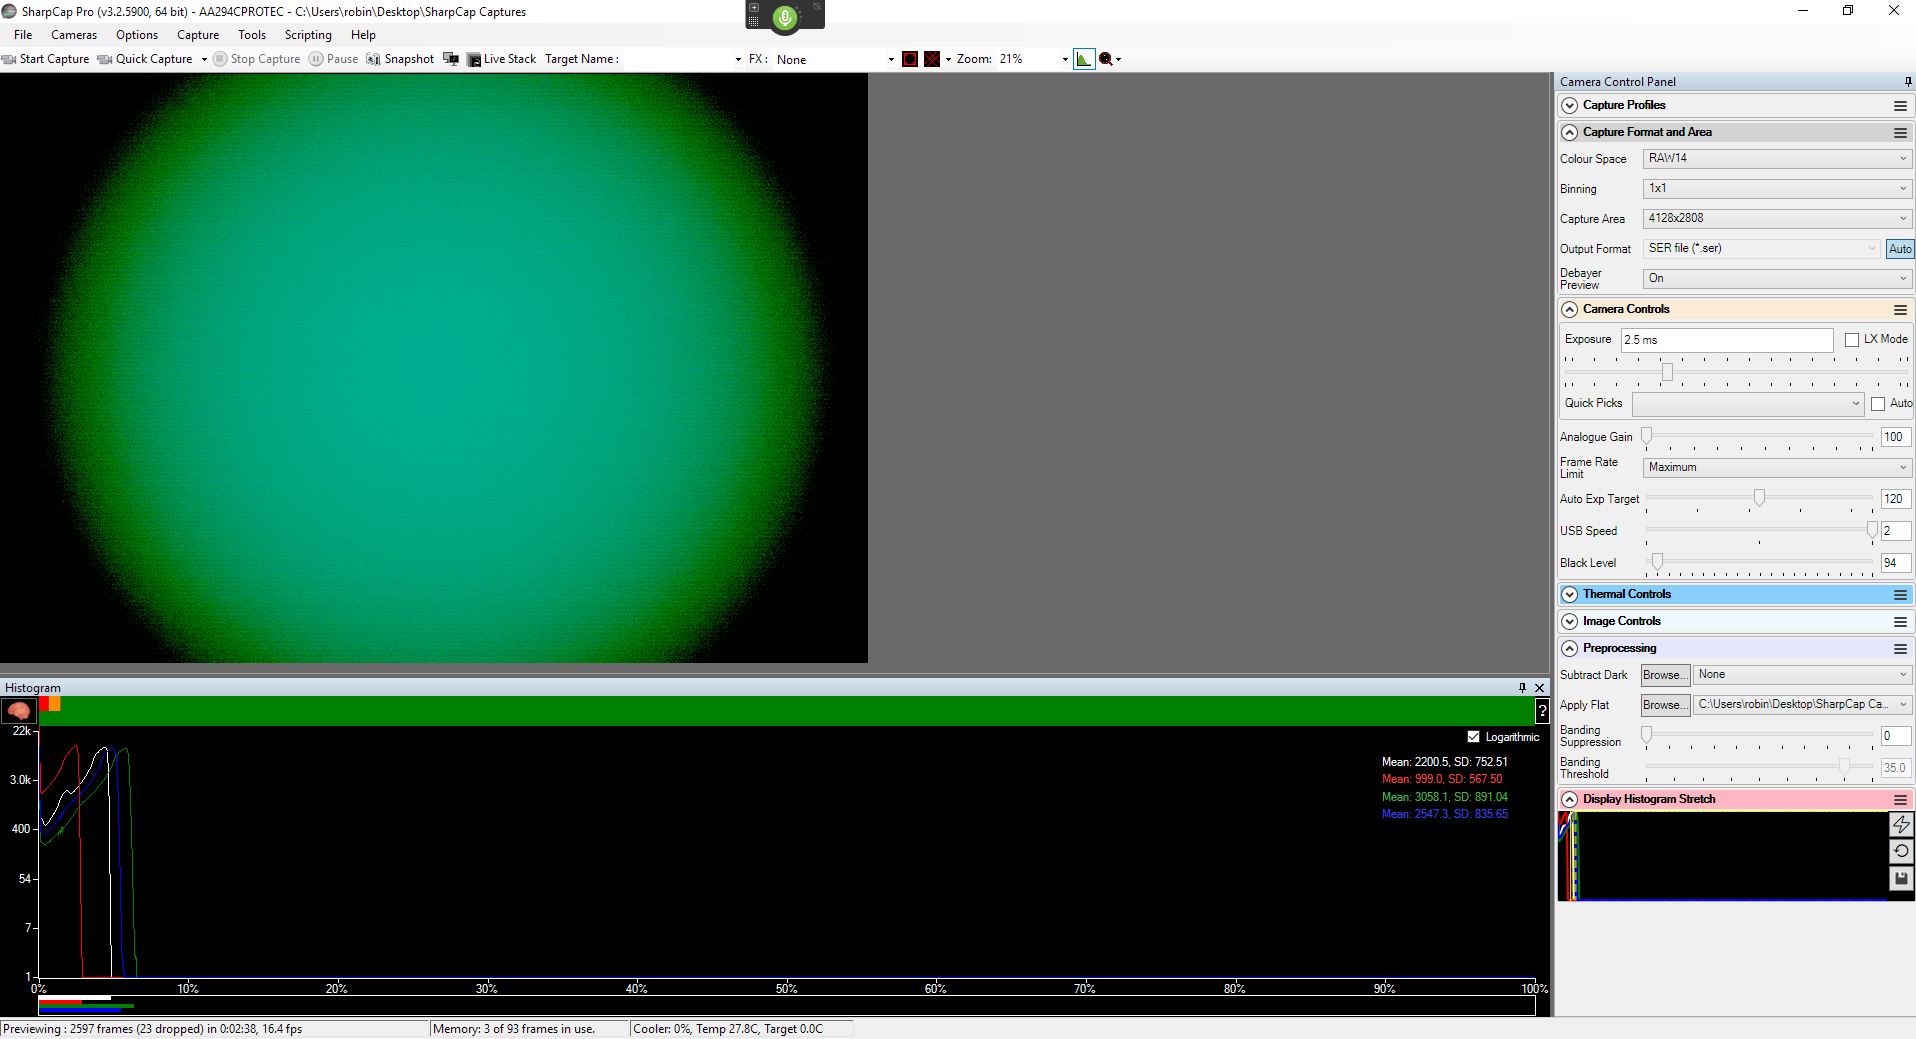Click the auto stretch lightning icon
The image size is (1916, 1039).
[1901, 824]
